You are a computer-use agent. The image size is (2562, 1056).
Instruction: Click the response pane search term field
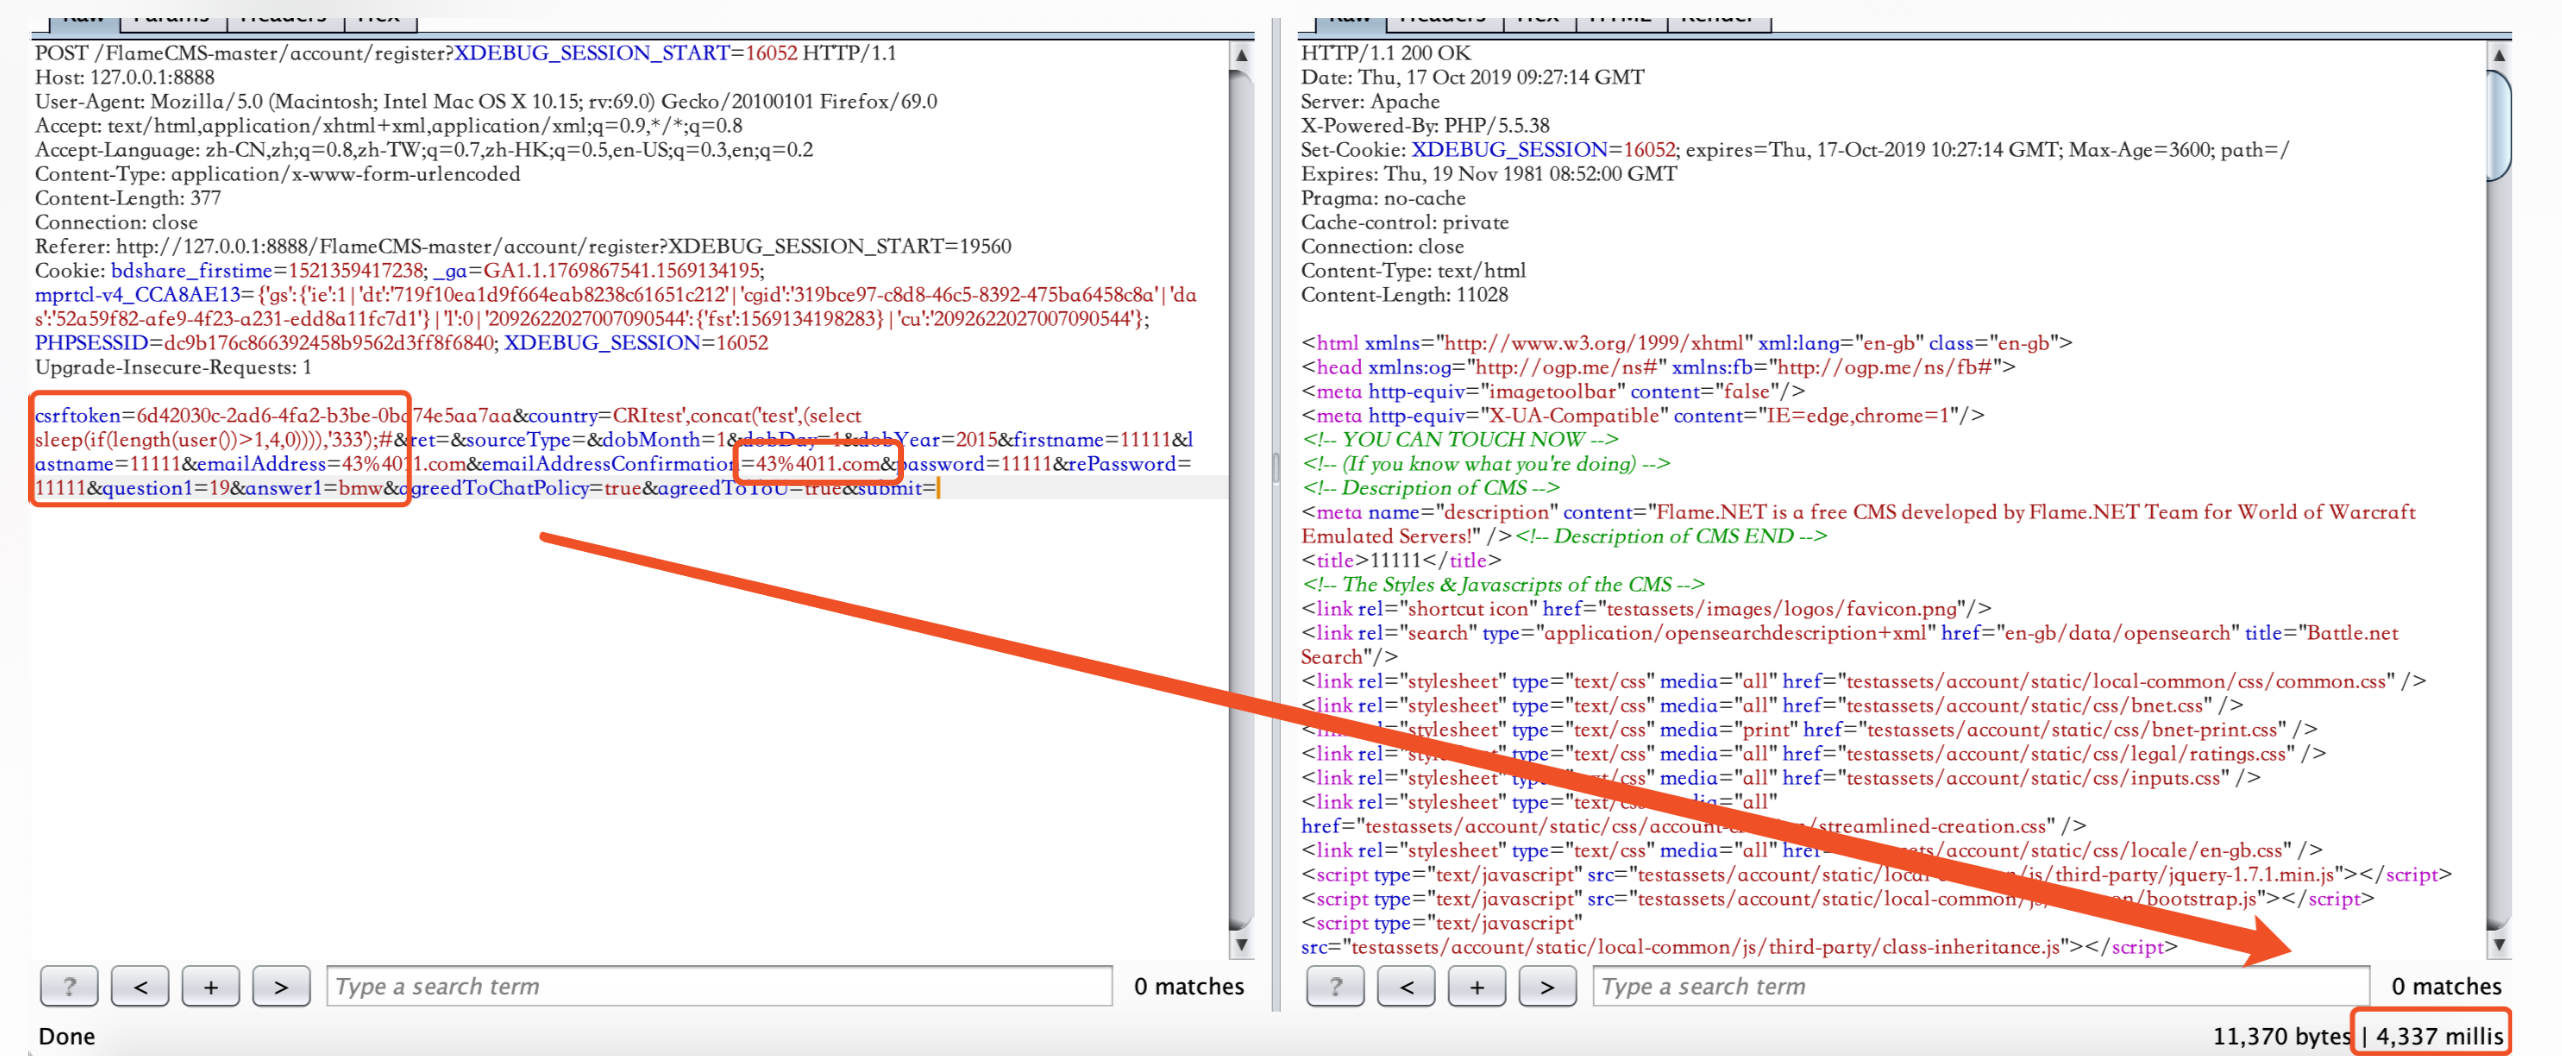click(x=1981, y=986)
